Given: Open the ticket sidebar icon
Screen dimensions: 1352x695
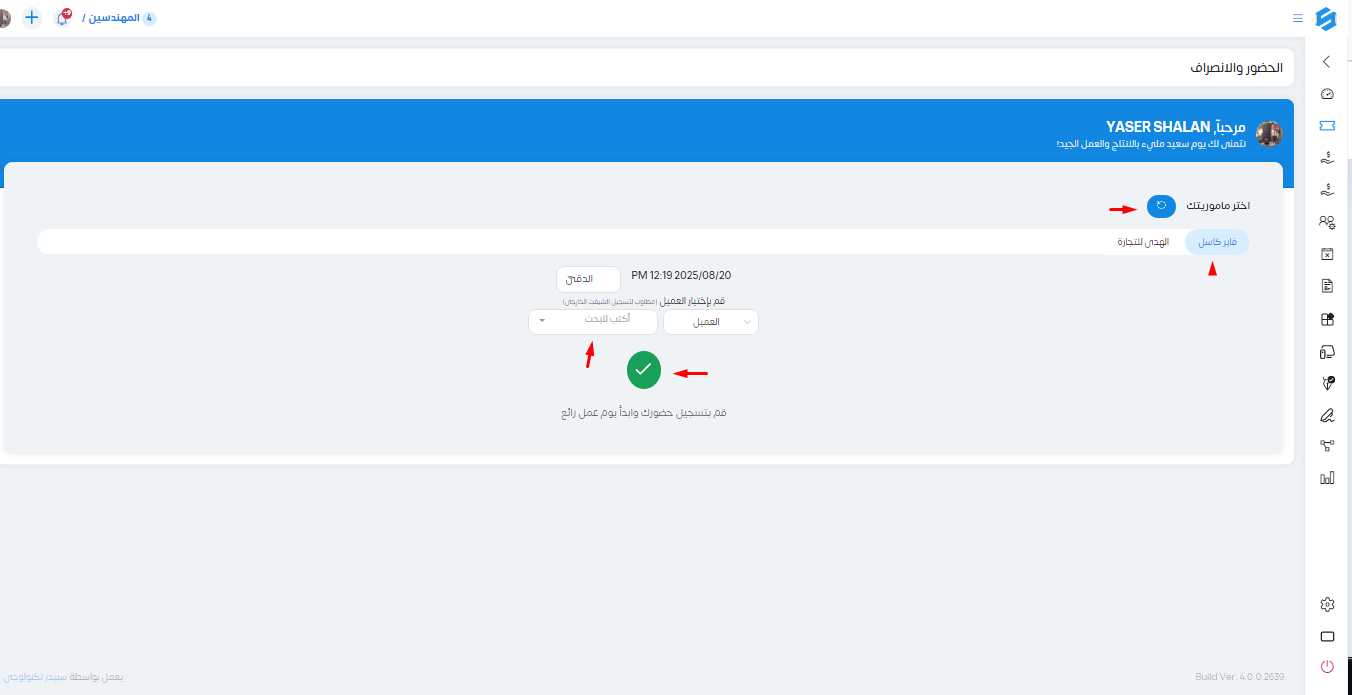Looking at the screenshot, I should 1327,126.
